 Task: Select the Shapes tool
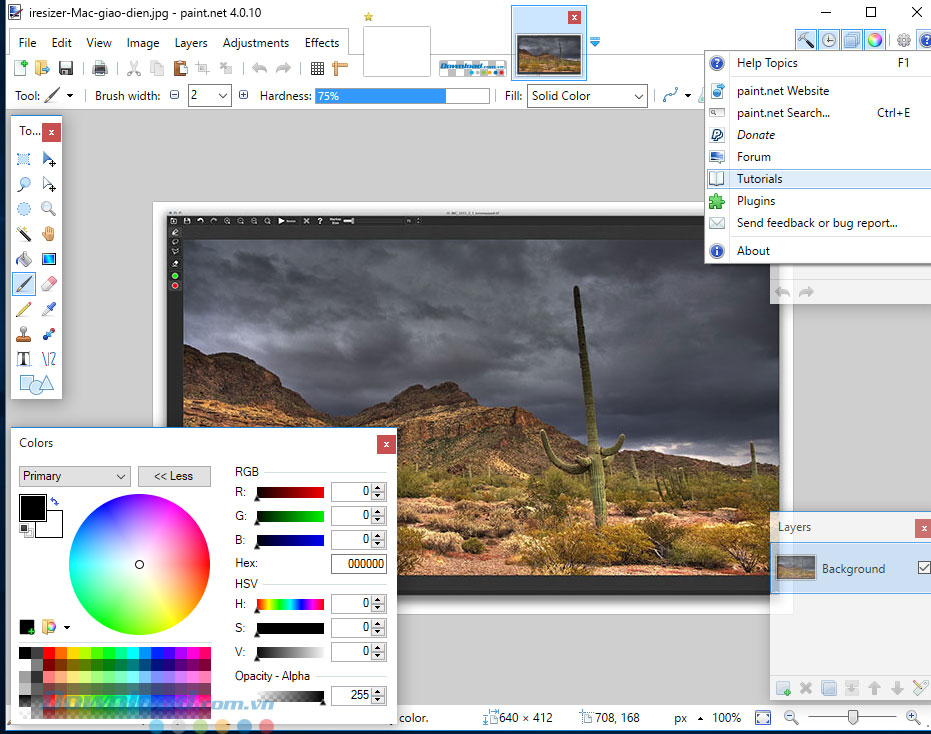pos(36,385)
